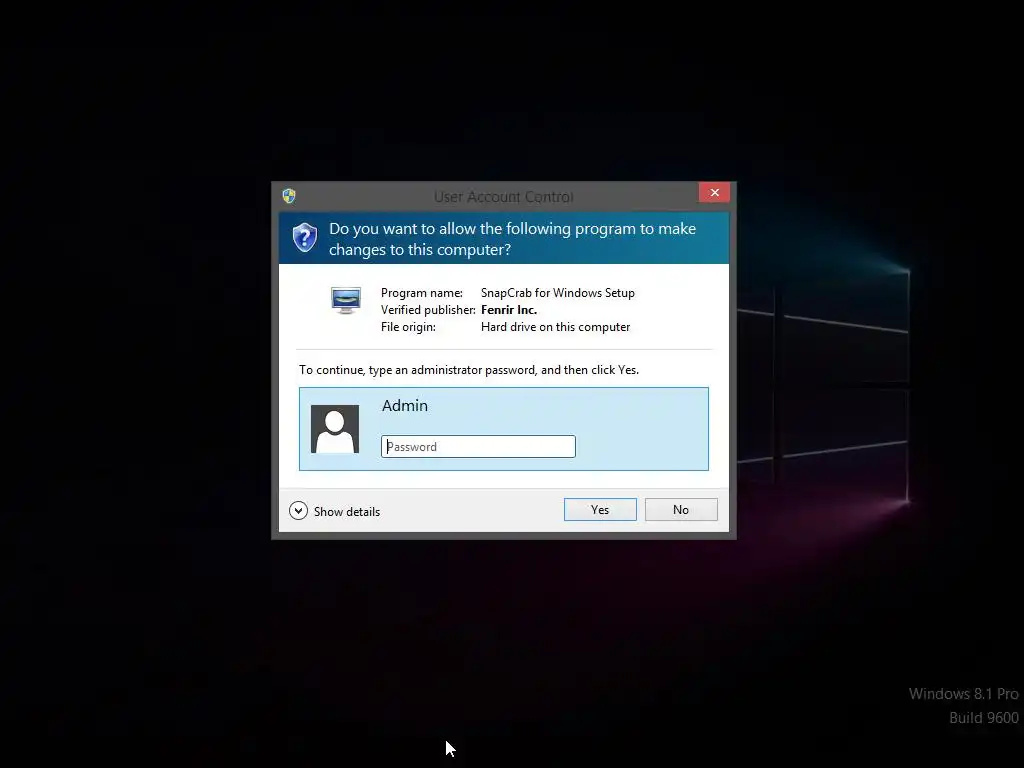Viewport: 1024px width, 768px height.
Task: Click the 'User Account Control' title text
Action: (504, 197)
